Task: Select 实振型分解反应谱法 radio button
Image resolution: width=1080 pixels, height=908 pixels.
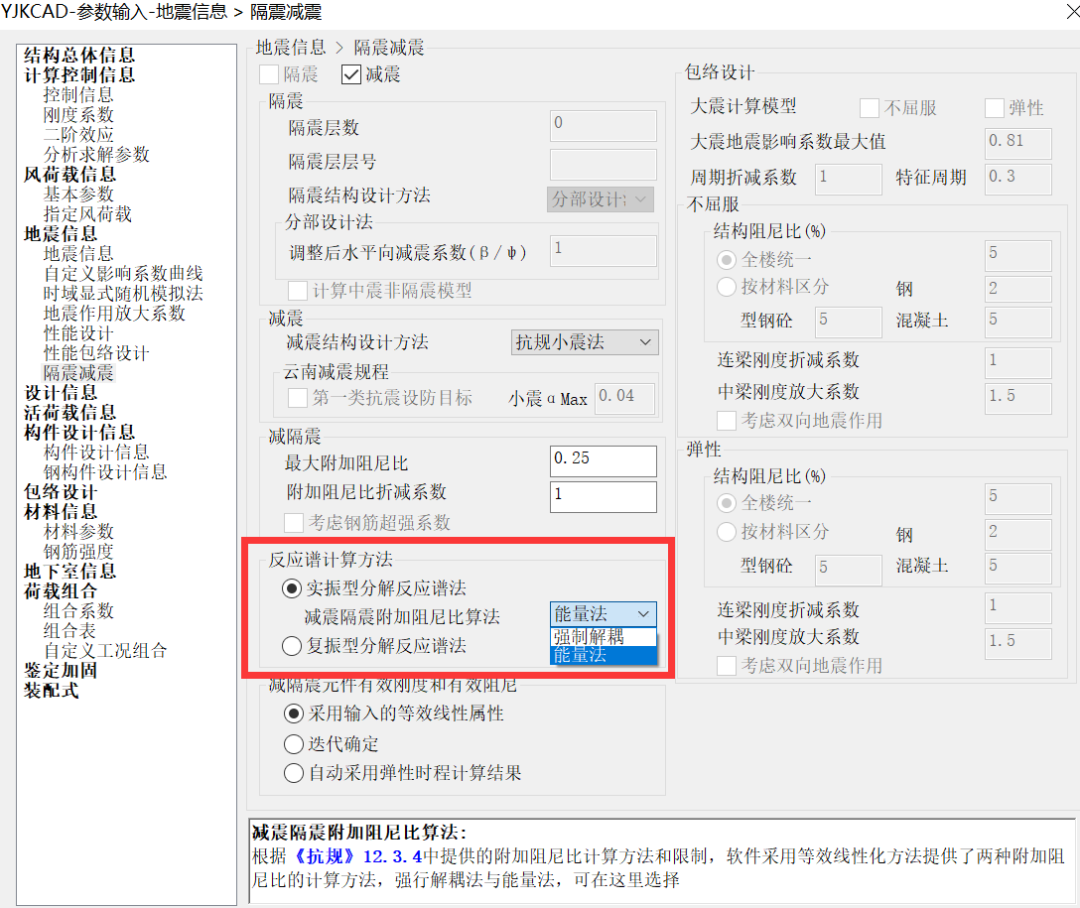Action: (291, 588)
